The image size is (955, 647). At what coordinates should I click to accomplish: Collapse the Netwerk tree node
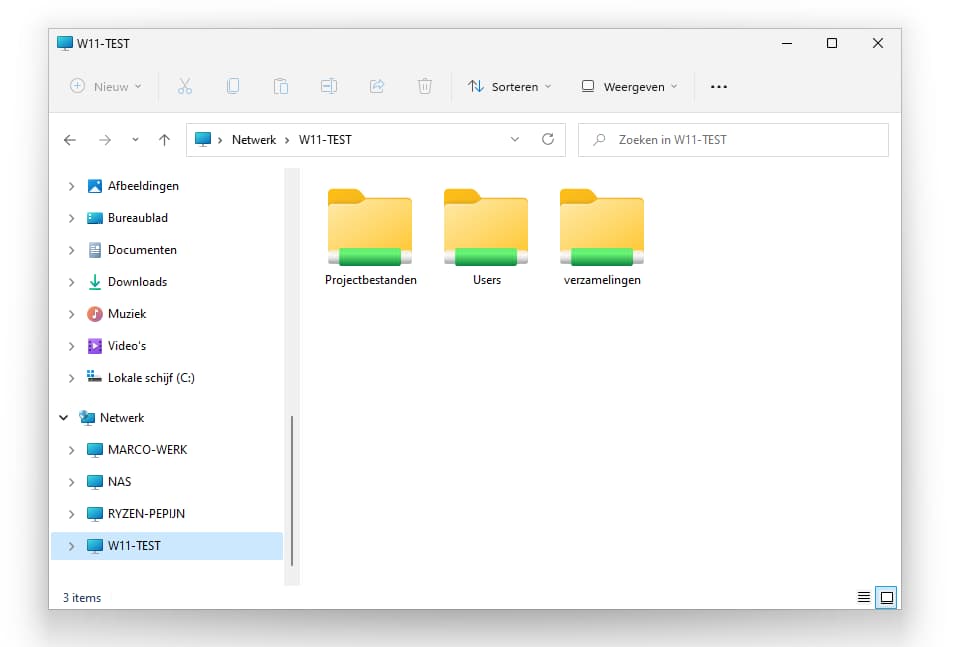pyautogui.click(x=63, y=418)
